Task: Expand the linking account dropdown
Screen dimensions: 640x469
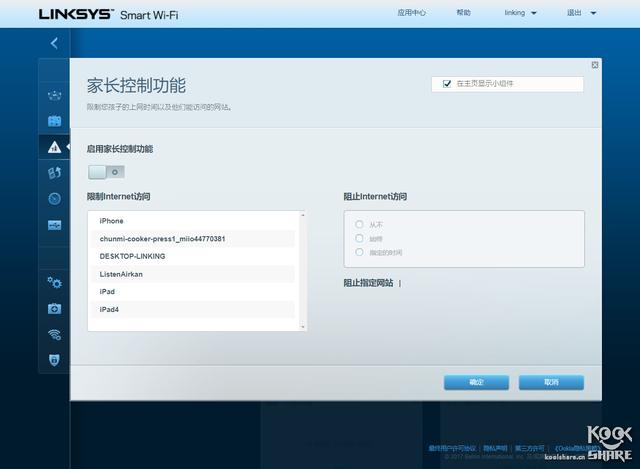Action: pyautogui.click(x=521, y=13)
